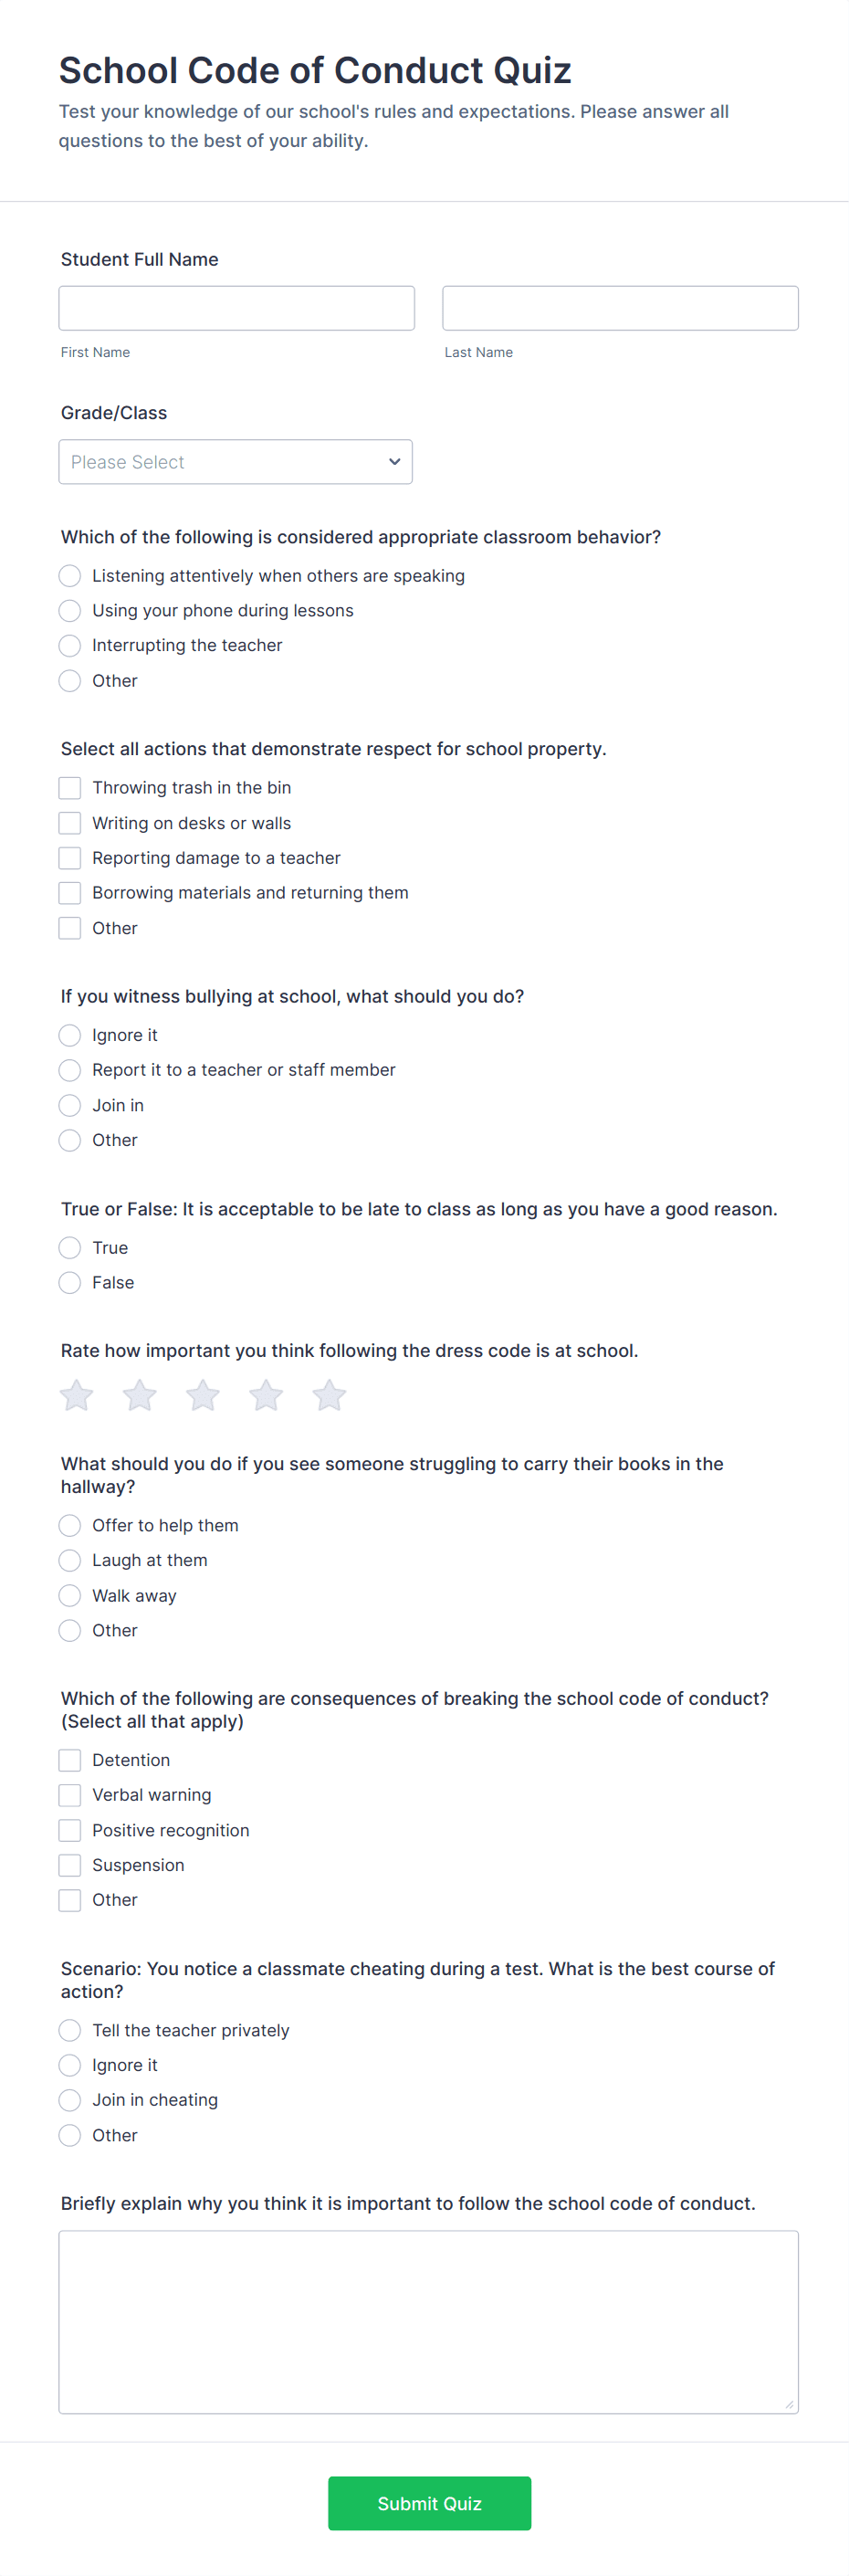Click the Grade/Class dropdown chevron arrow
The height and width of the screenshot is (2576, 849).
pyautogui.click(x=394, y=462)
